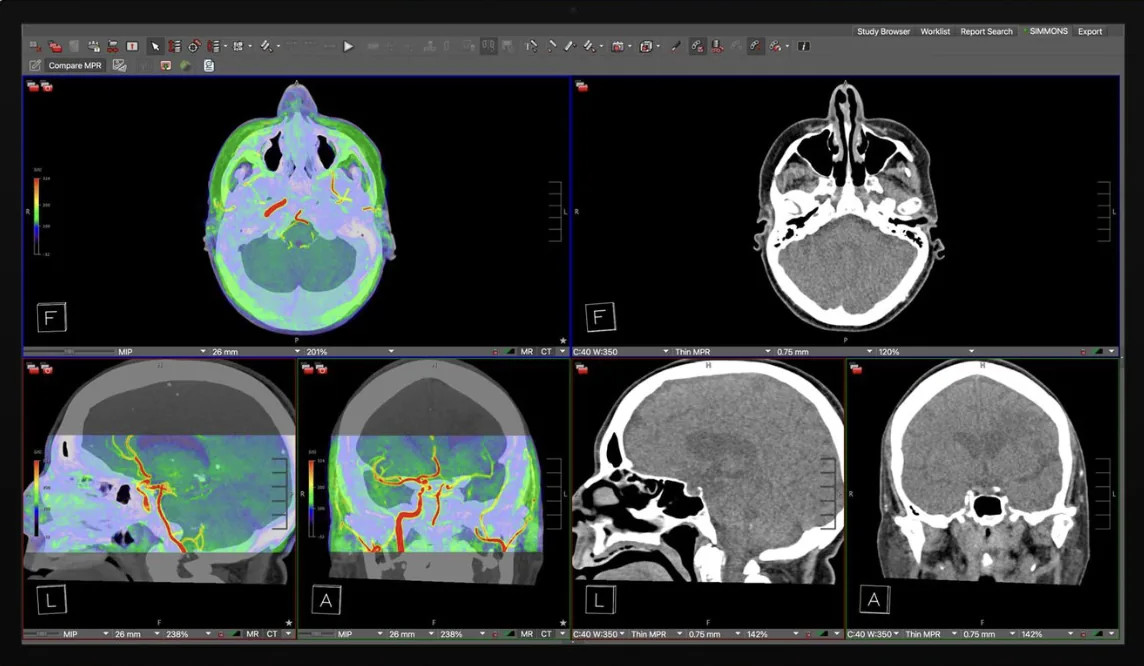Activate the Compare MPR tool
1144x666 pixels.
click(73, 65)
